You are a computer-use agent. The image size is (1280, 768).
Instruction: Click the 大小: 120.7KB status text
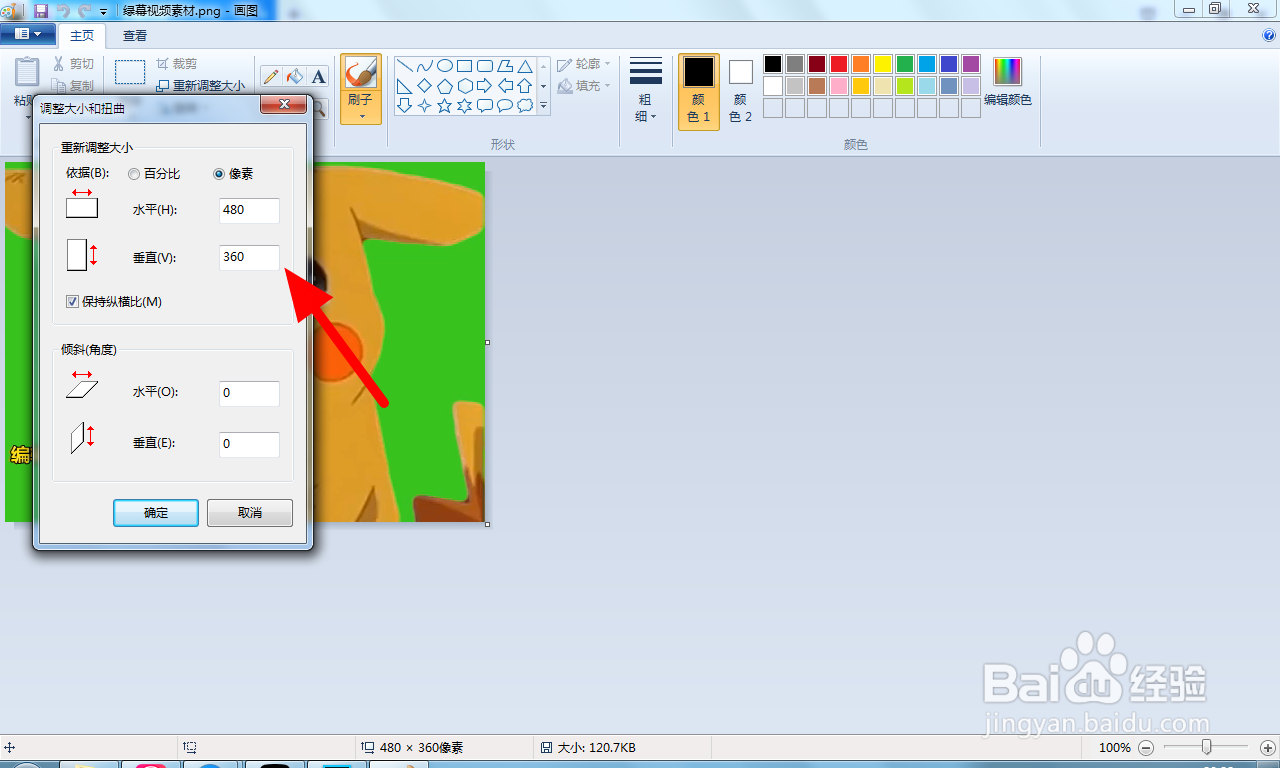pyautogui.click(x=596, y=748)
